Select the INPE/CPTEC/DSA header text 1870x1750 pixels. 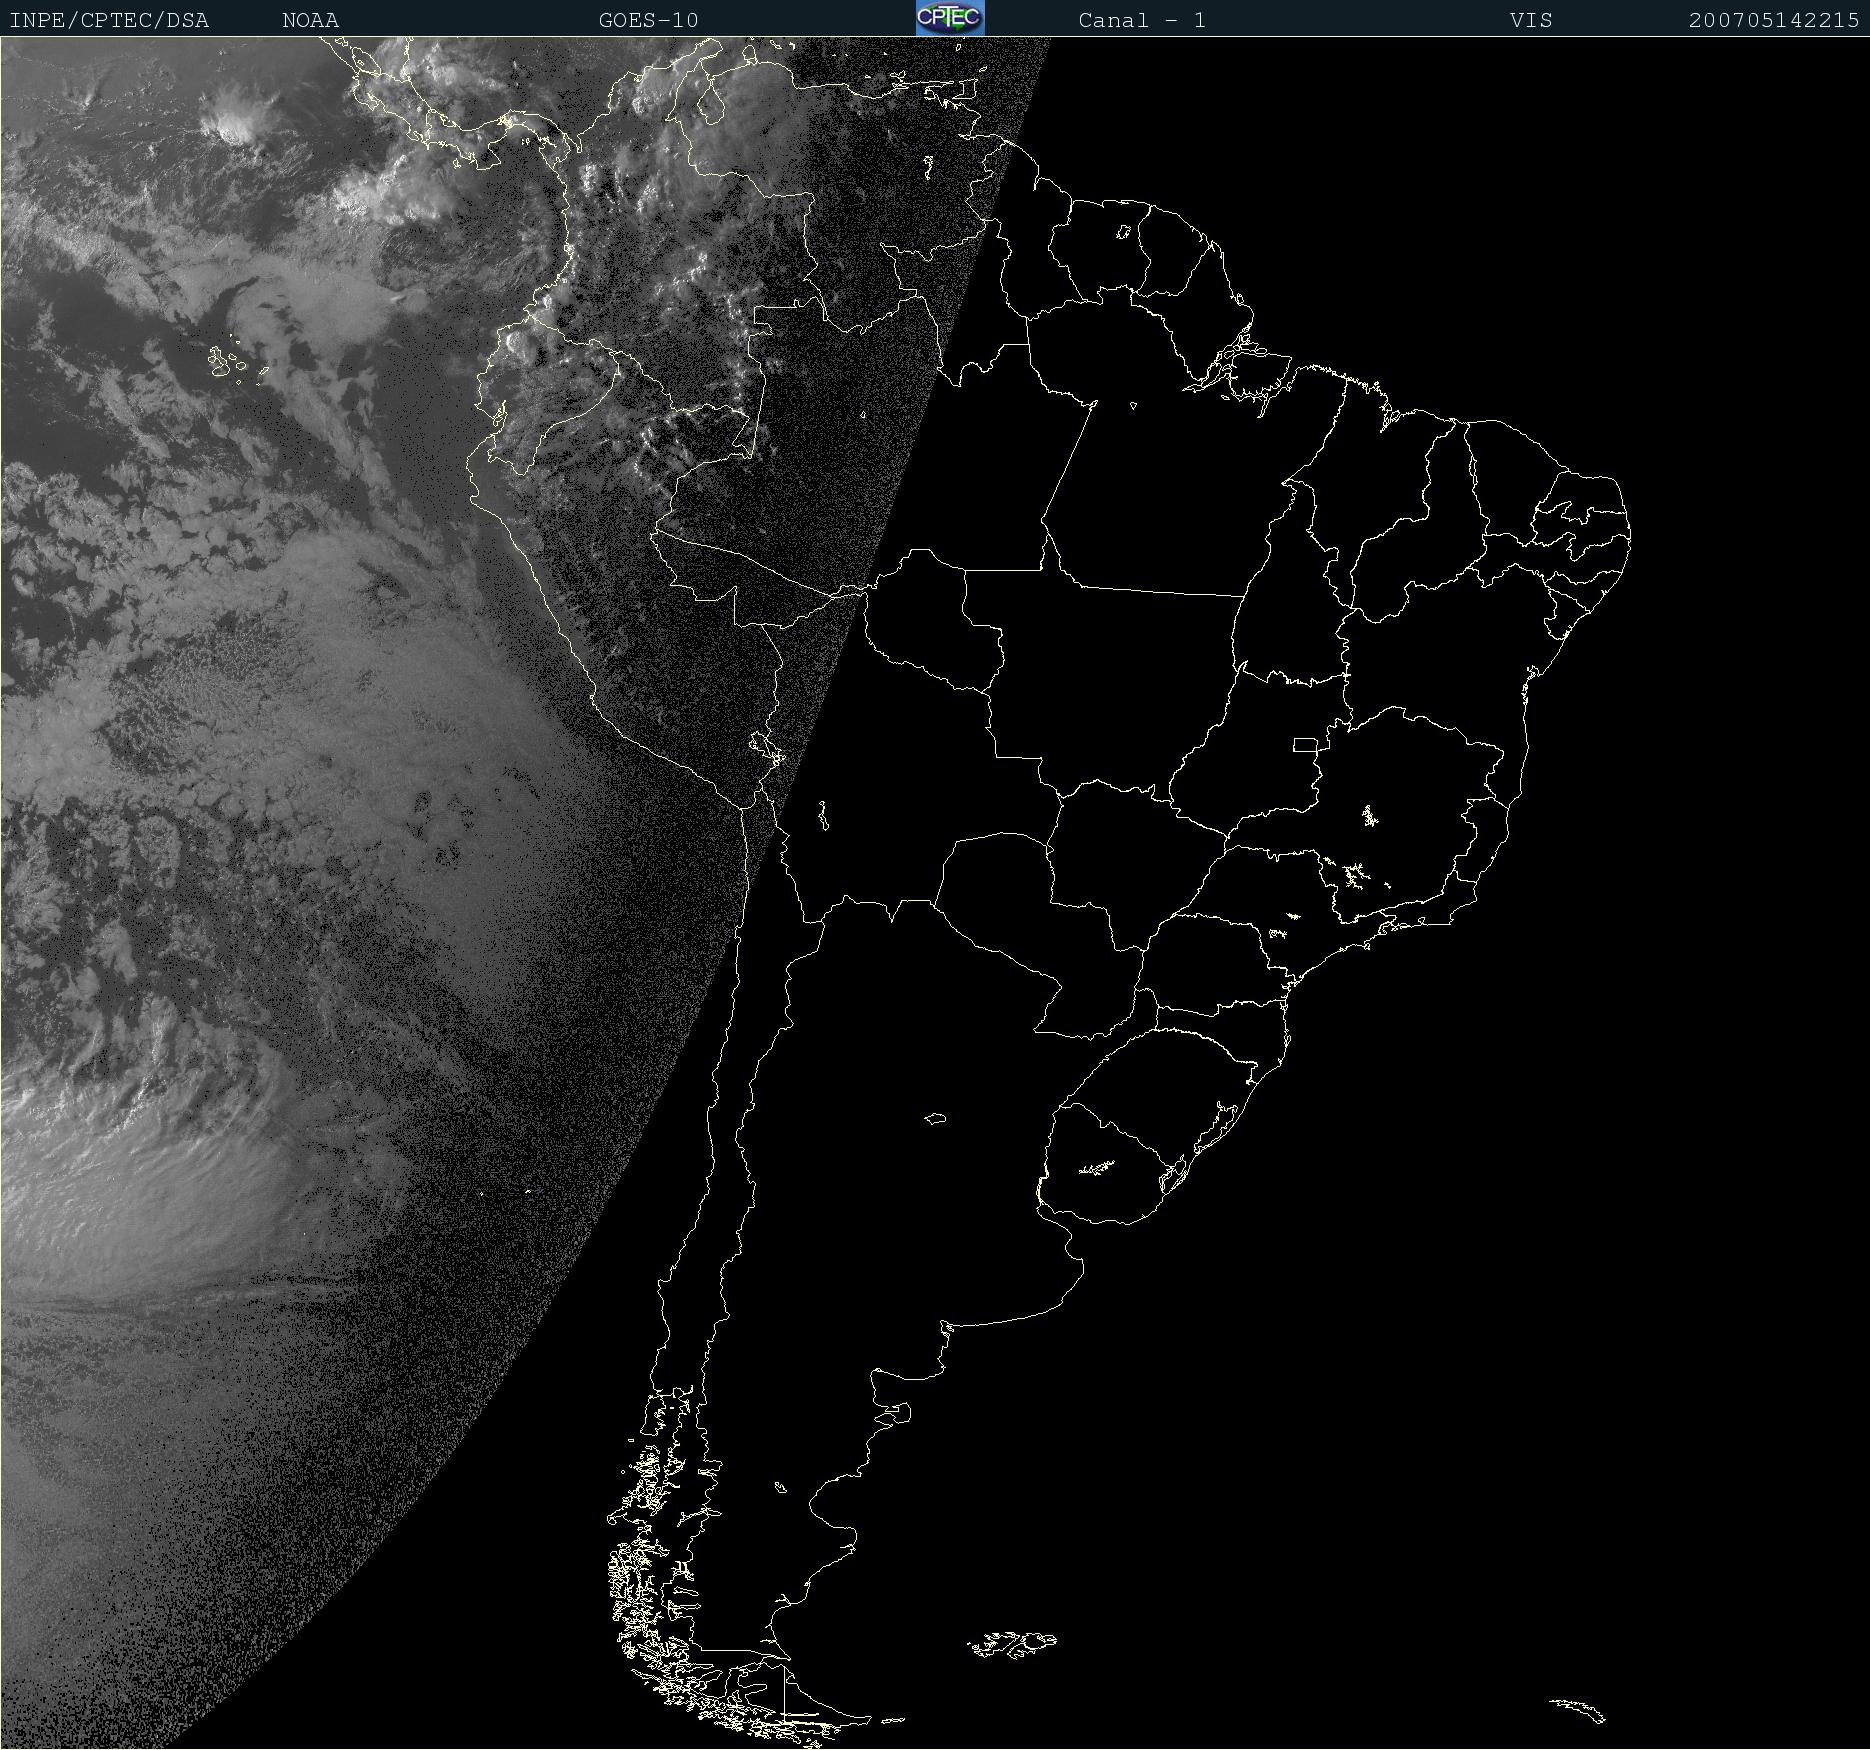coord(109,20)
